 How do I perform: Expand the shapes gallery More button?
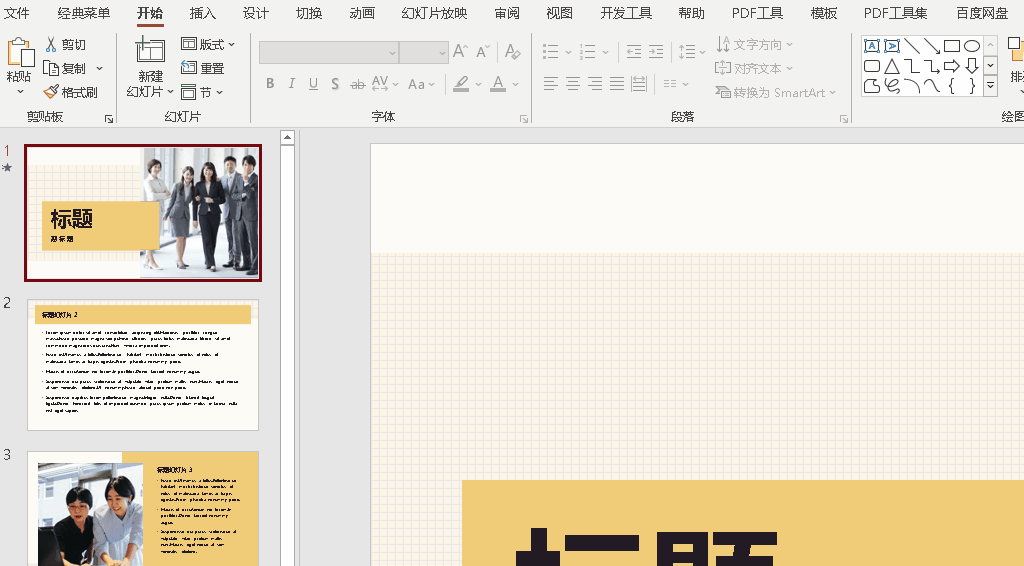tap(991, 86)
